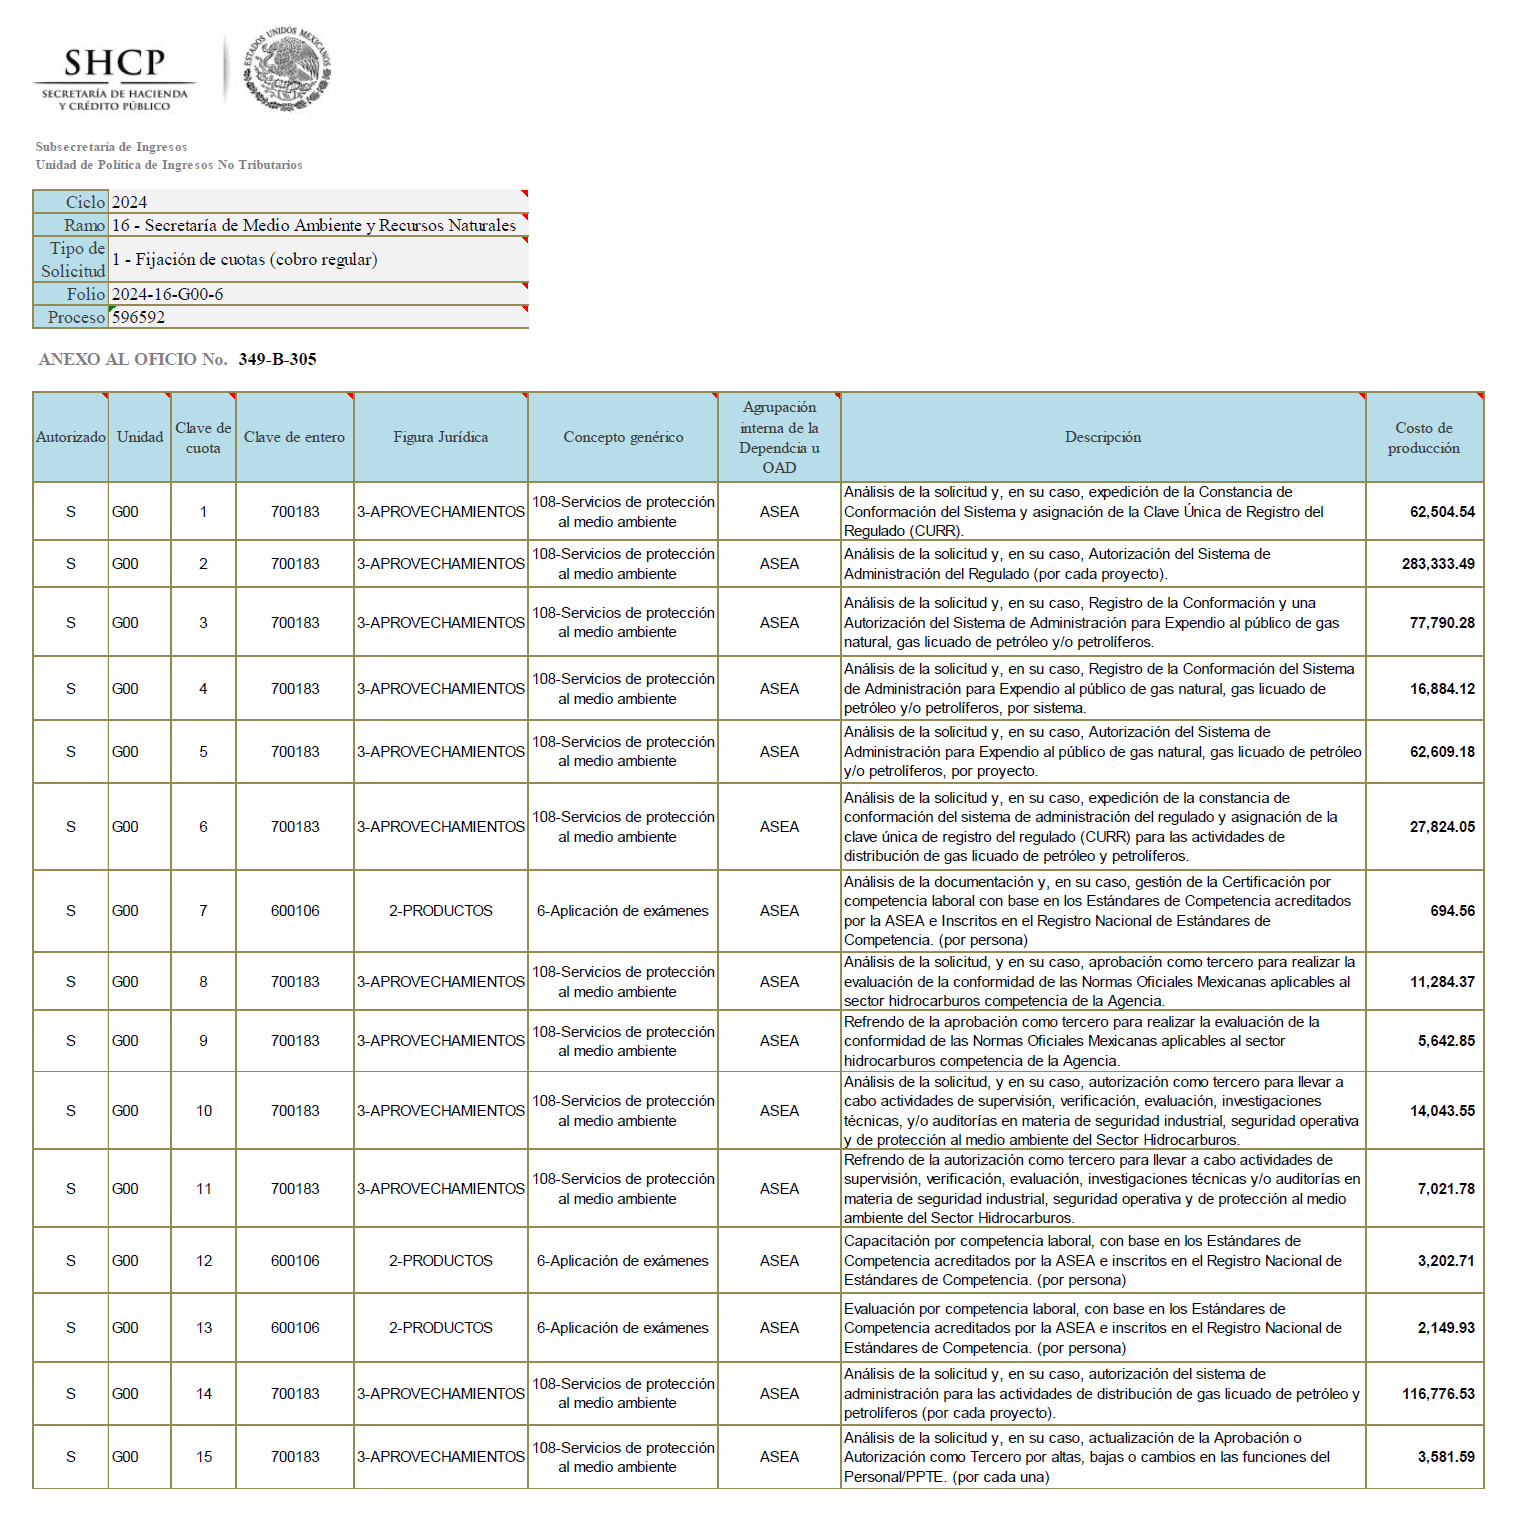Select the Folio value 2024-16-G00-6
Image resolution: width=1520 pixels, height=1517 pixels.
click(316, 294)
